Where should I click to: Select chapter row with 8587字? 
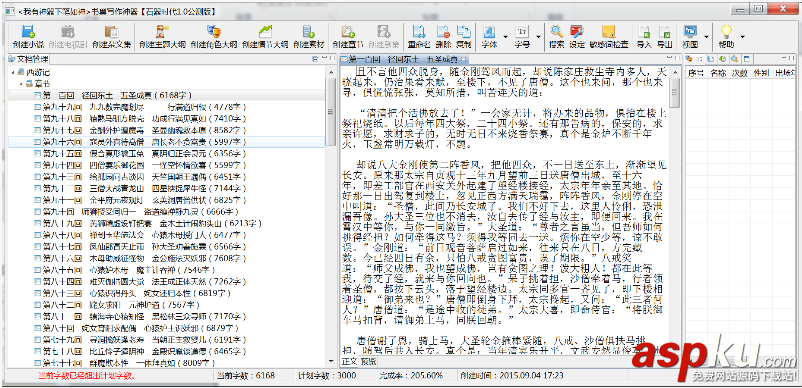tap(167, 130)
